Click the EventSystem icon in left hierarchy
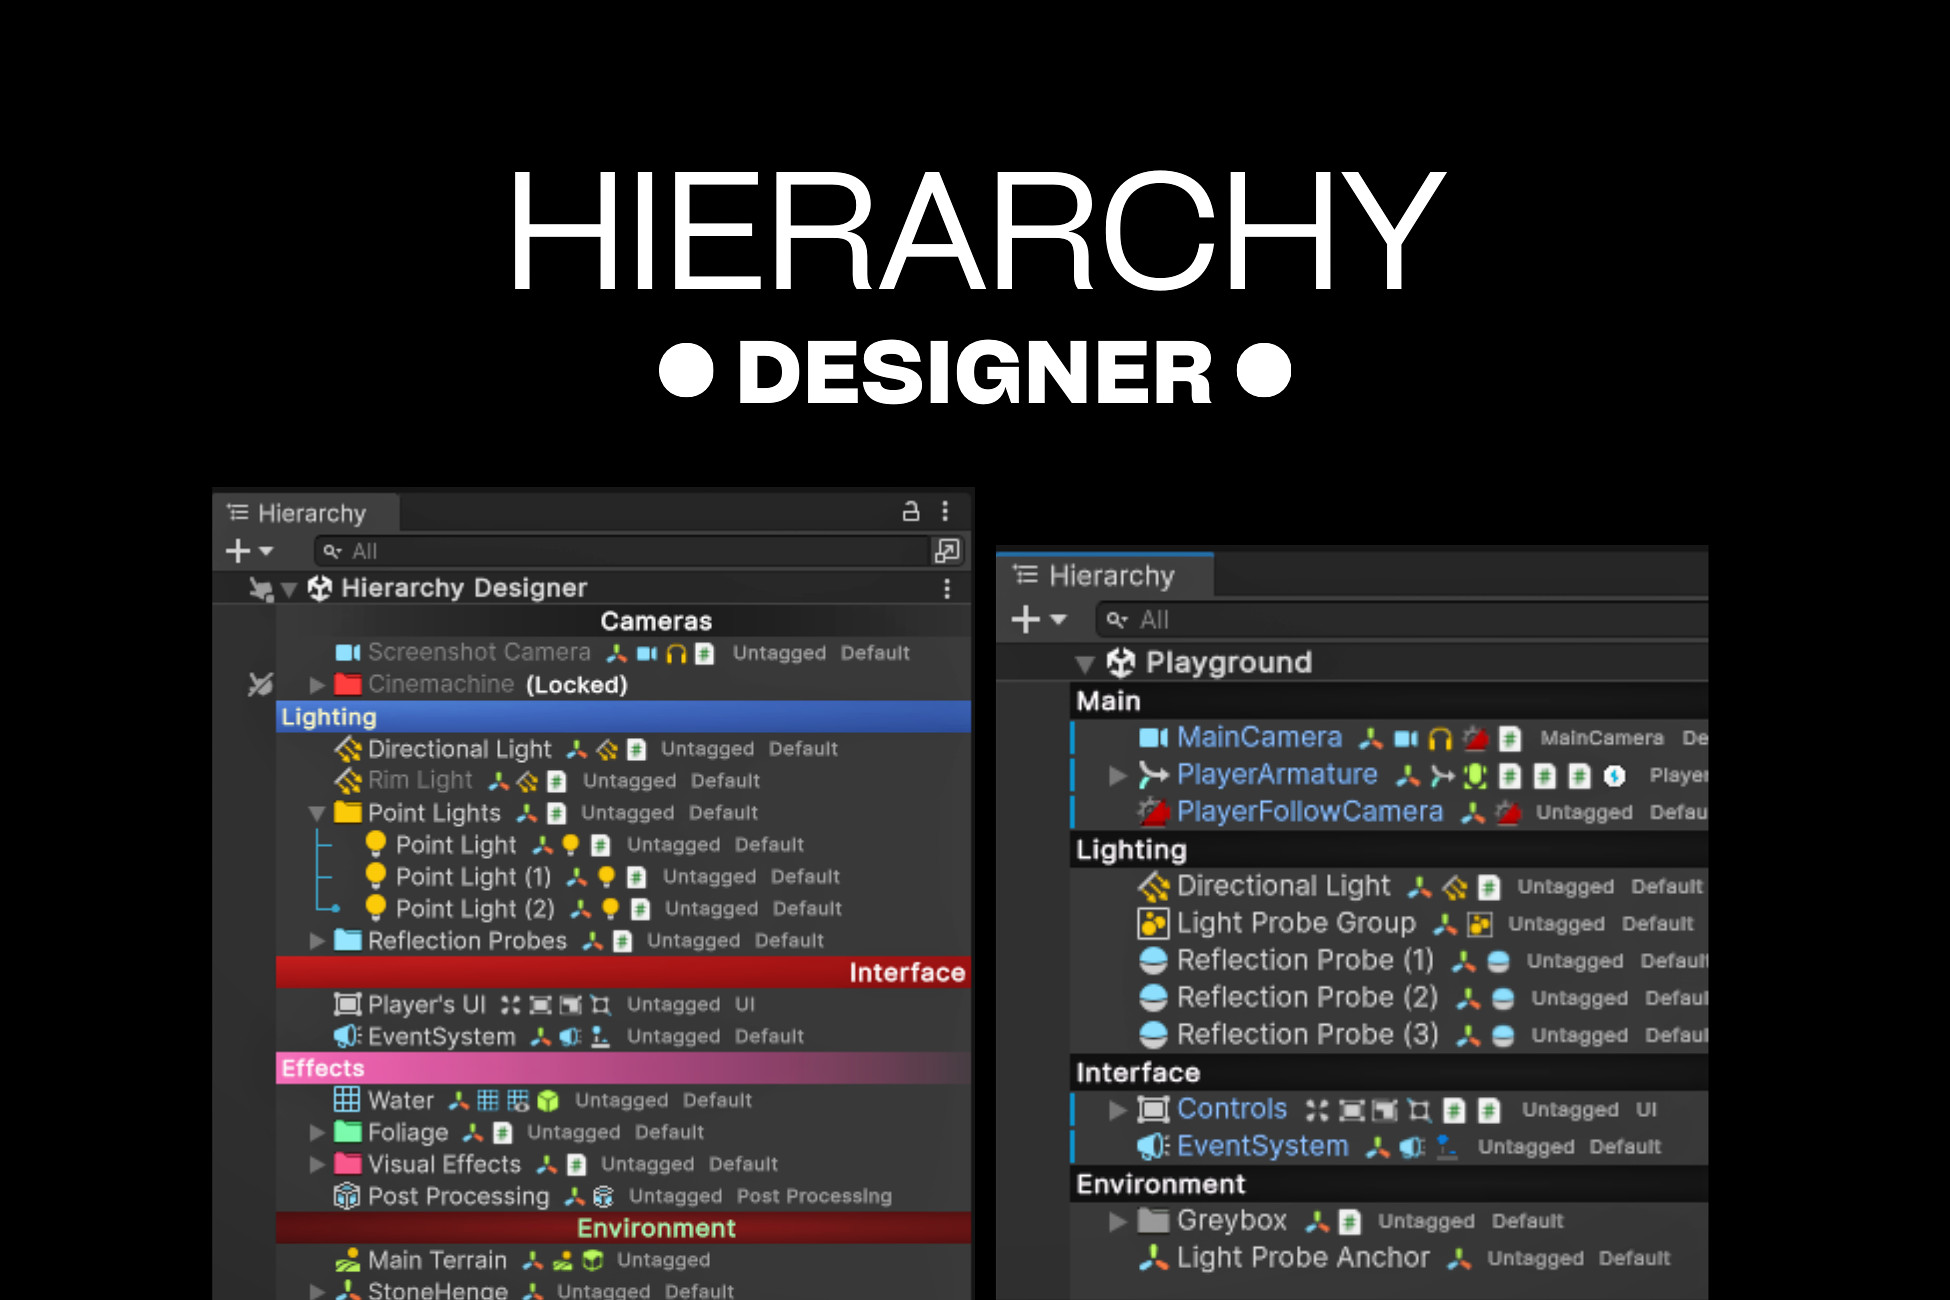Screen dimensions: 1950x1300 347,1036
